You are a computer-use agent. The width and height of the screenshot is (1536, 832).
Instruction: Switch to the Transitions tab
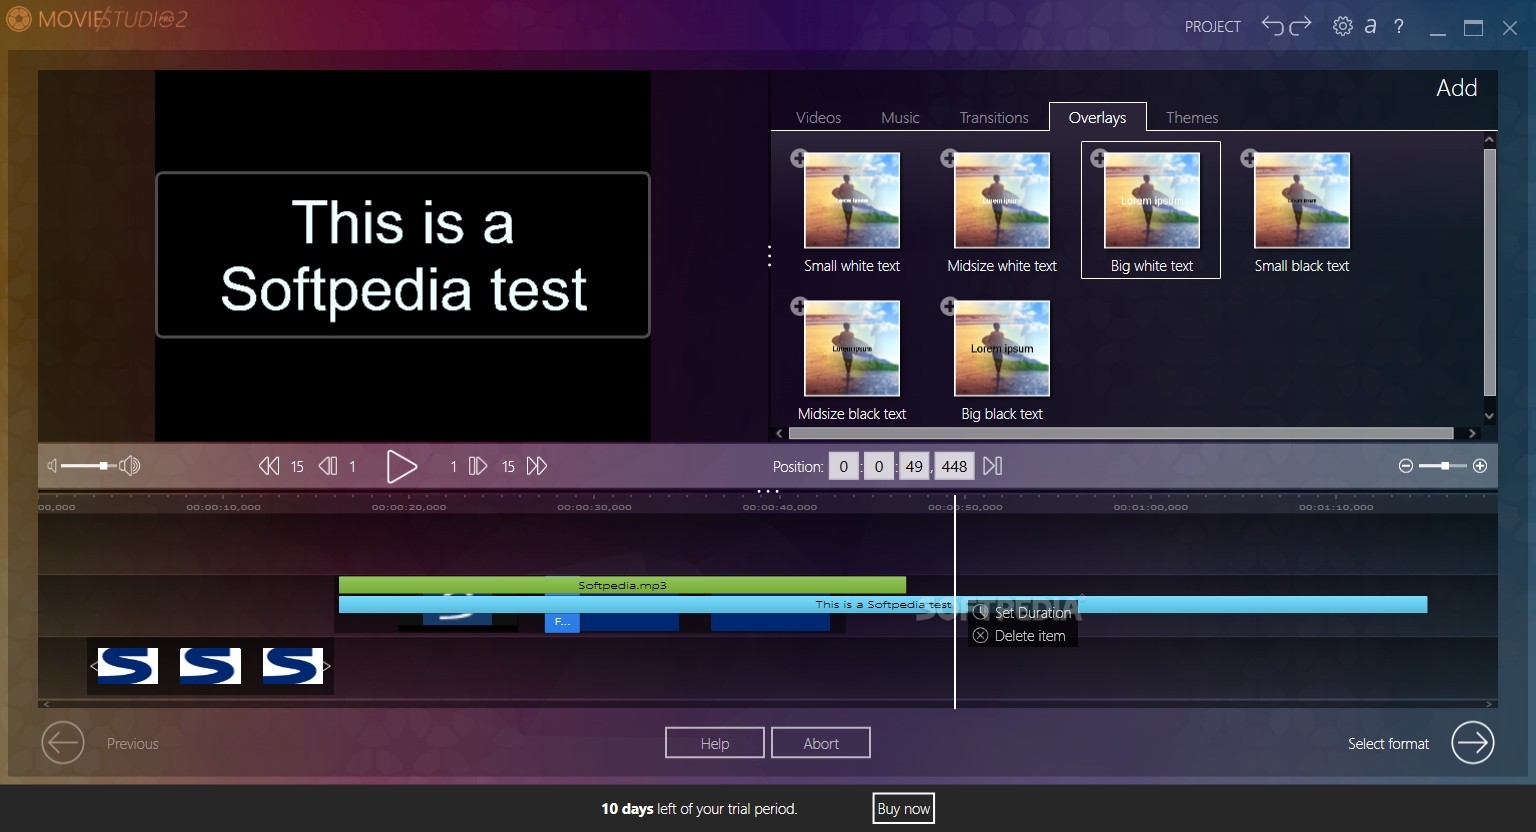pyautogui.click(x=994, y=117)
